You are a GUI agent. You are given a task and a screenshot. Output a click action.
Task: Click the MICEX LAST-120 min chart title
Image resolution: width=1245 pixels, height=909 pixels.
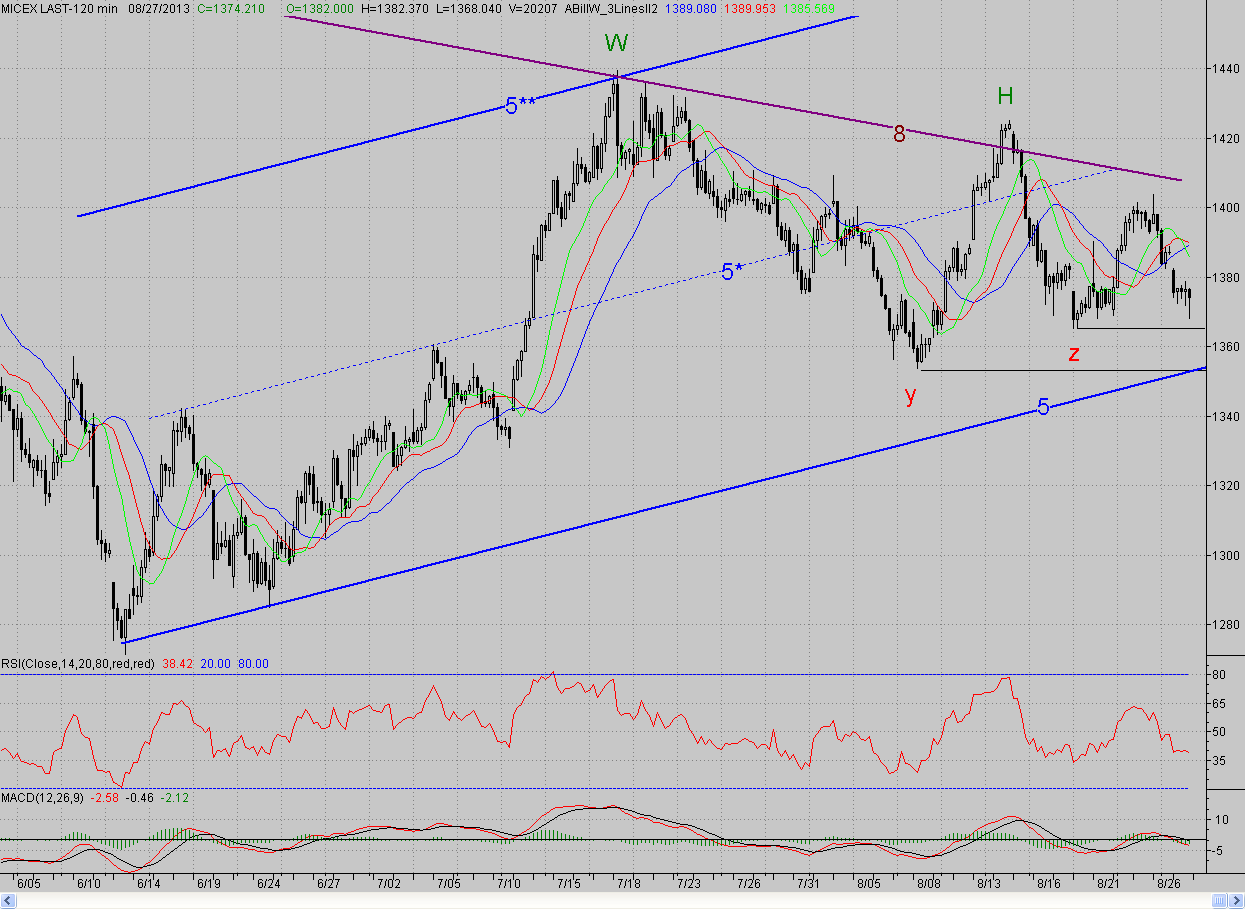[65, 7]
